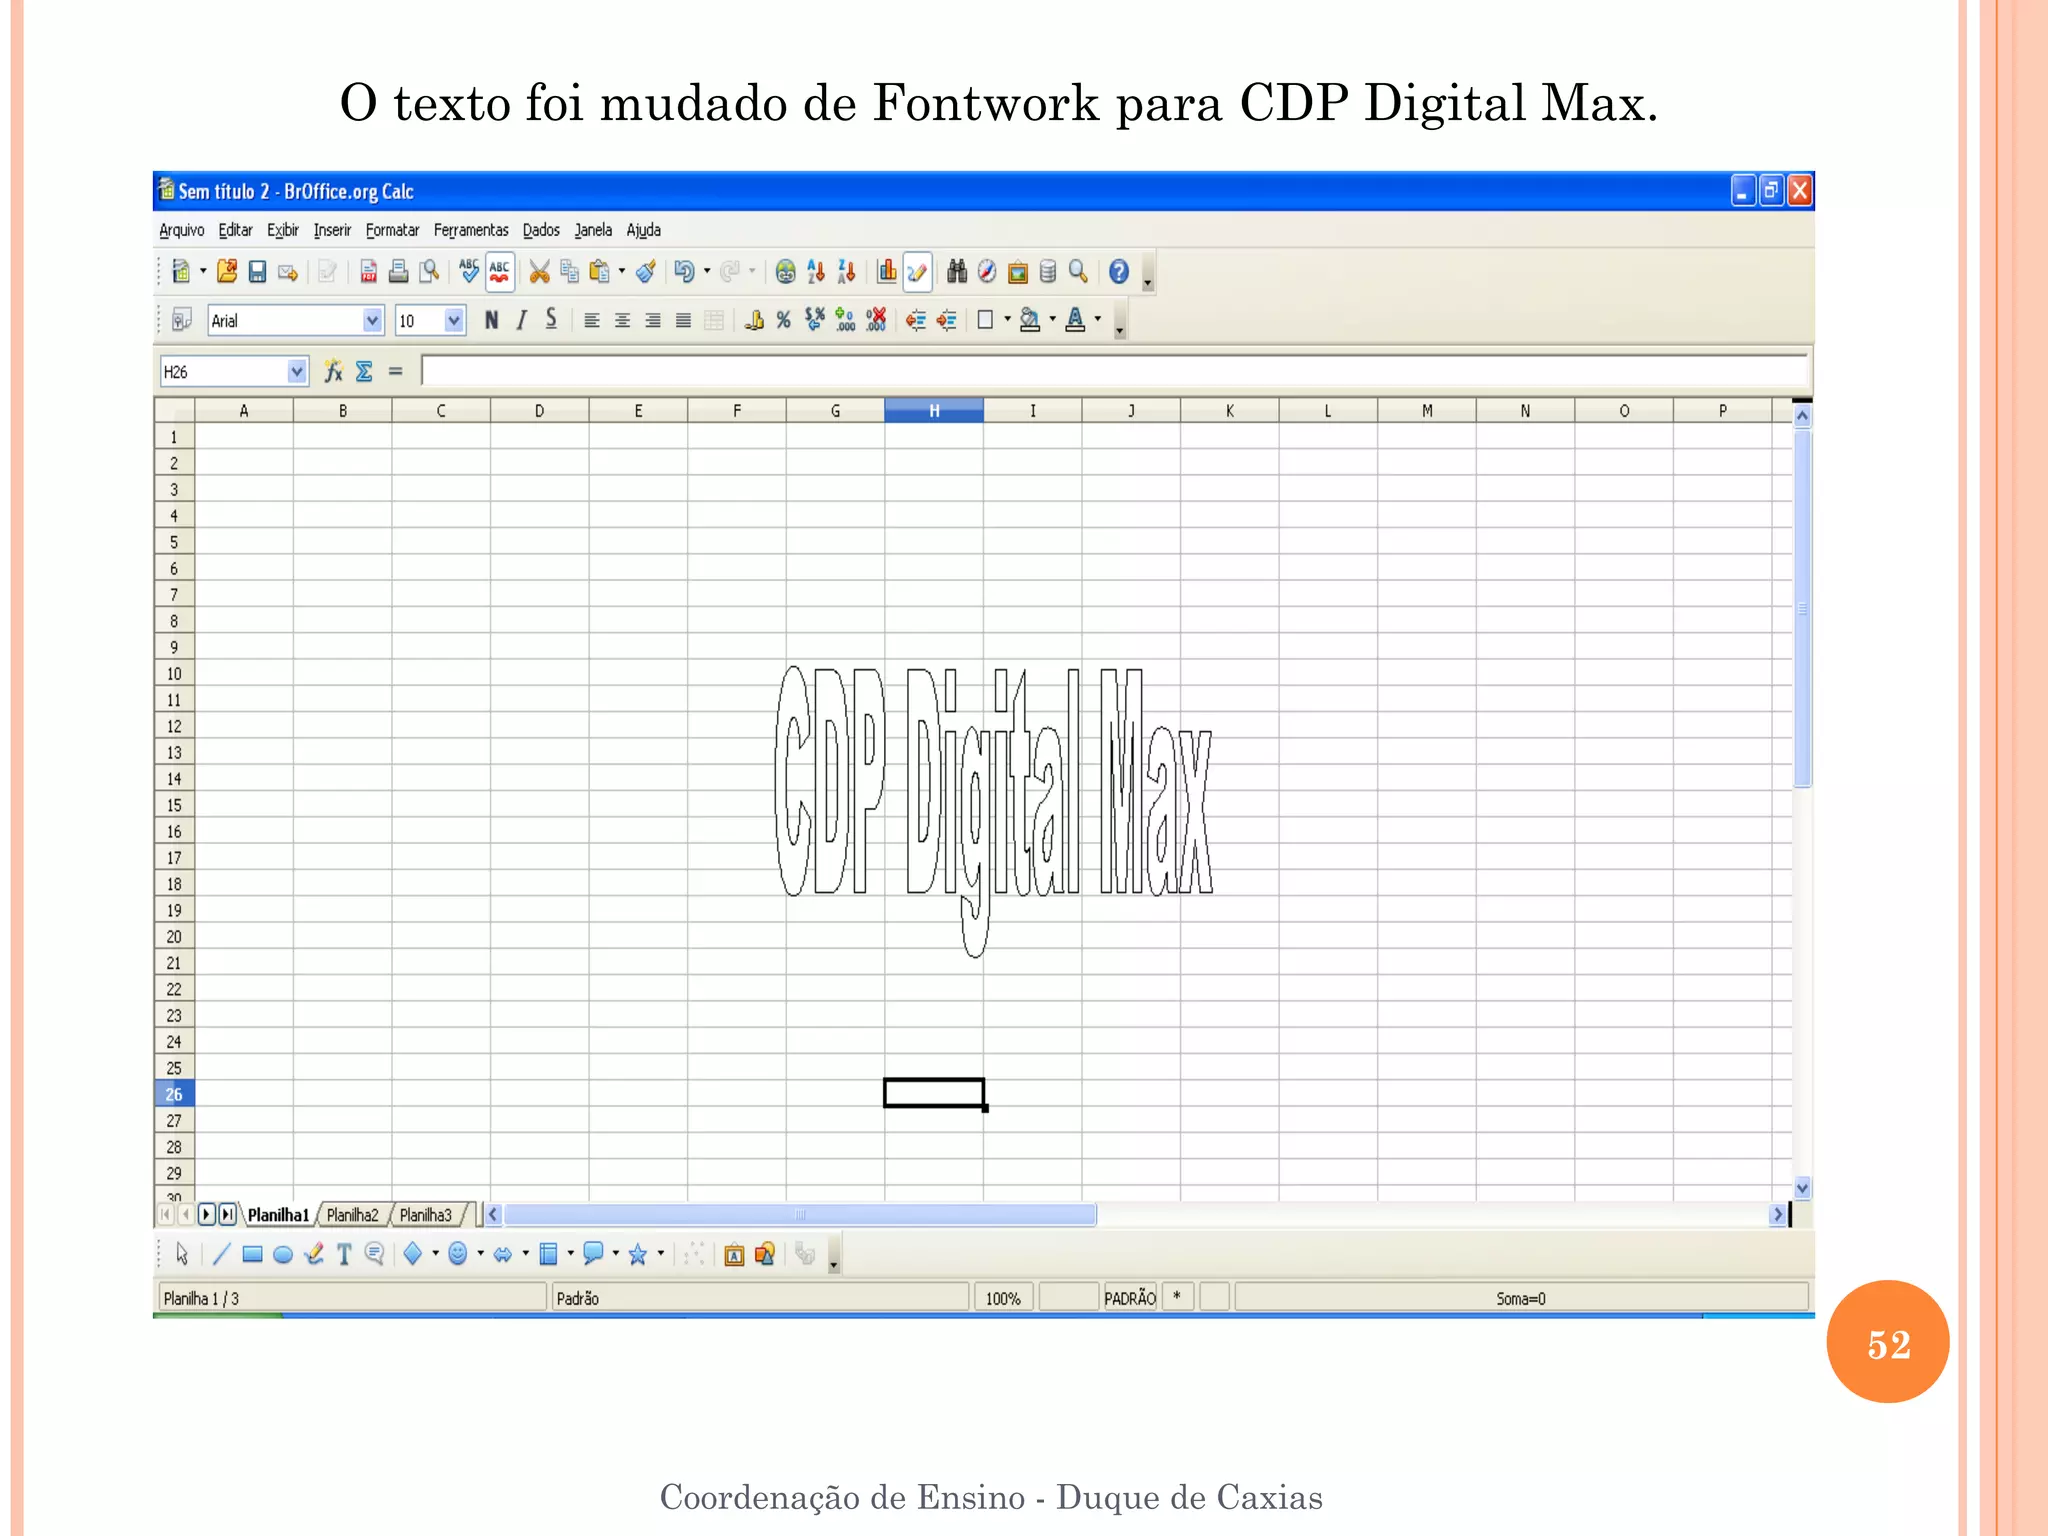The width and height of the screenshot is (2048, 1536).
Task: Open the Function Wizard icon
Action: click(333, 372)
